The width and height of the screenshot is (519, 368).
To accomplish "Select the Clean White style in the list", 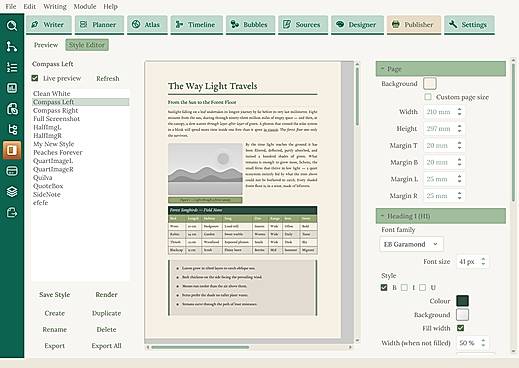I will coord(80,94).
